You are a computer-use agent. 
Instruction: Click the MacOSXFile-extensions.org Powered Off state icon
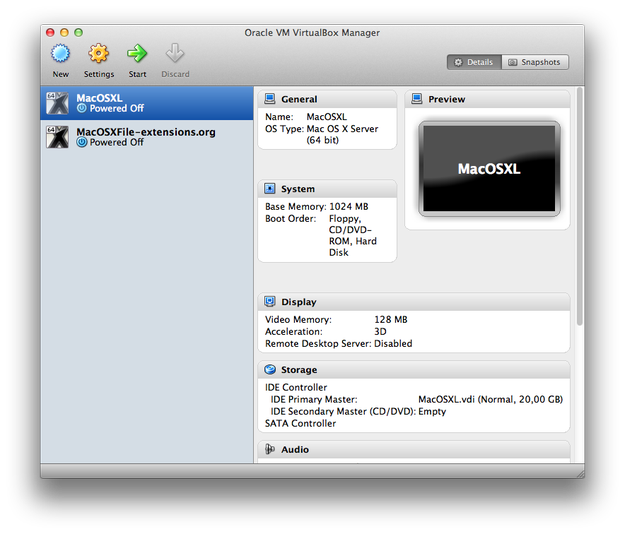pos(82,142)
